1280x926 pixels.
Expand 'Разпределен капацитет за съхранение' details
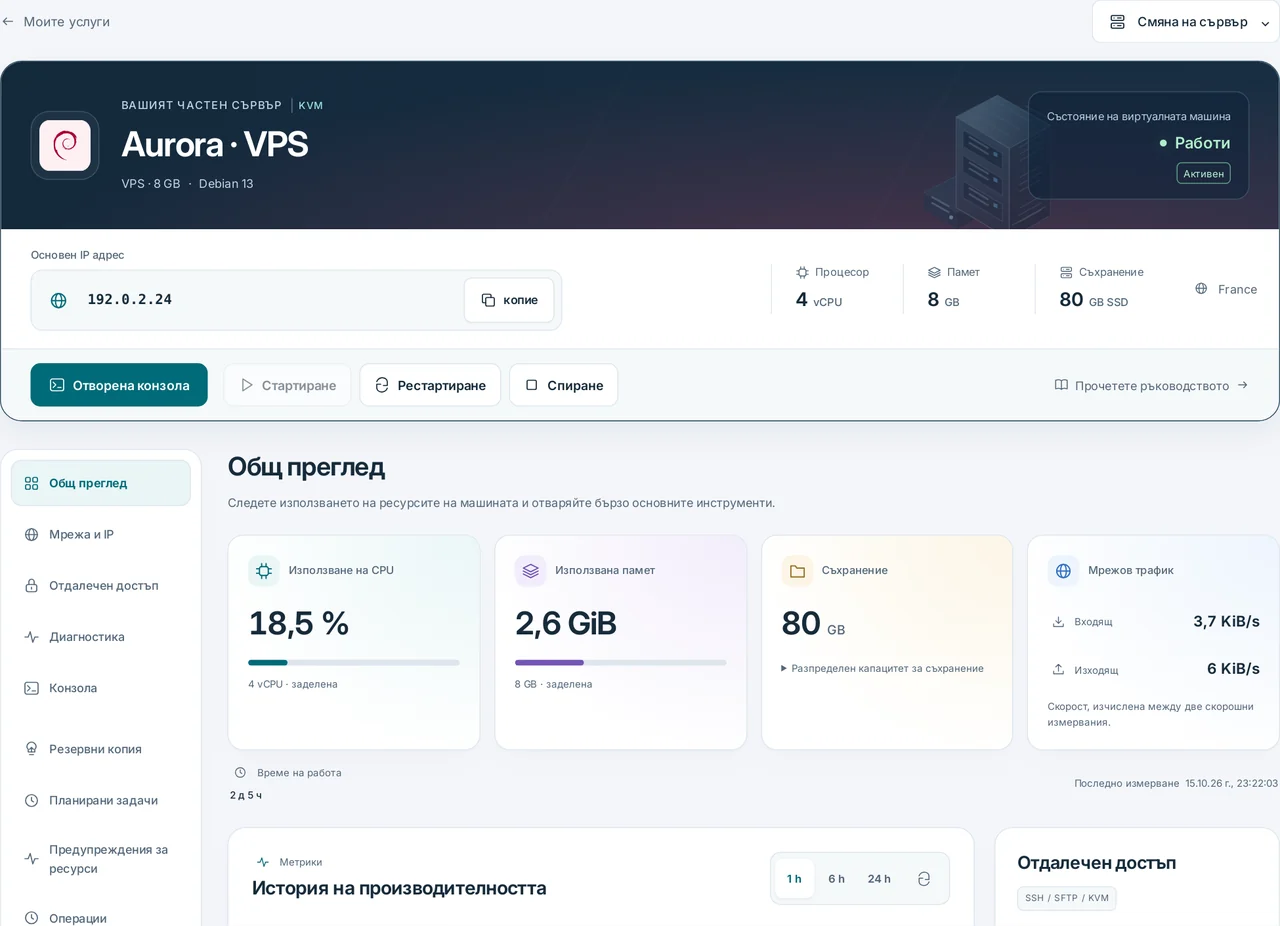click(x=882, y=669)
